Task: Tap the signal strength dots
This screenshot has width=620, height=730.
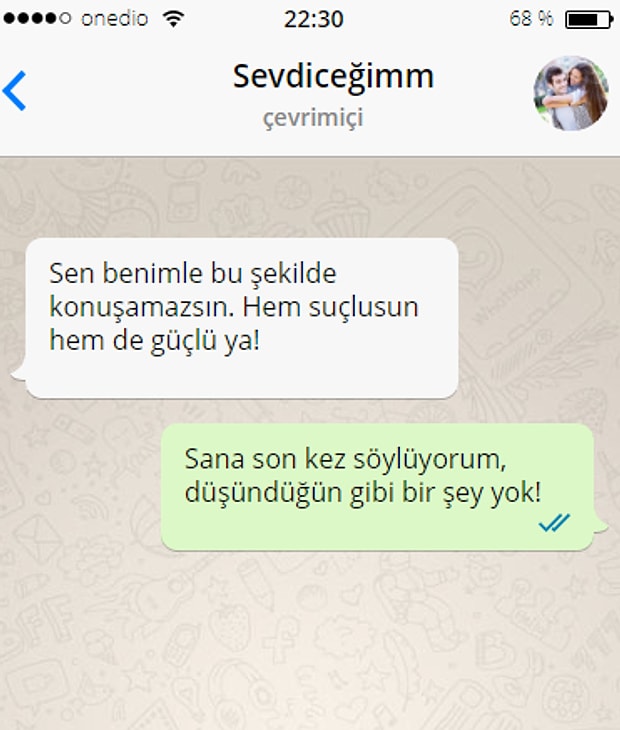Action: click(37, 19)
